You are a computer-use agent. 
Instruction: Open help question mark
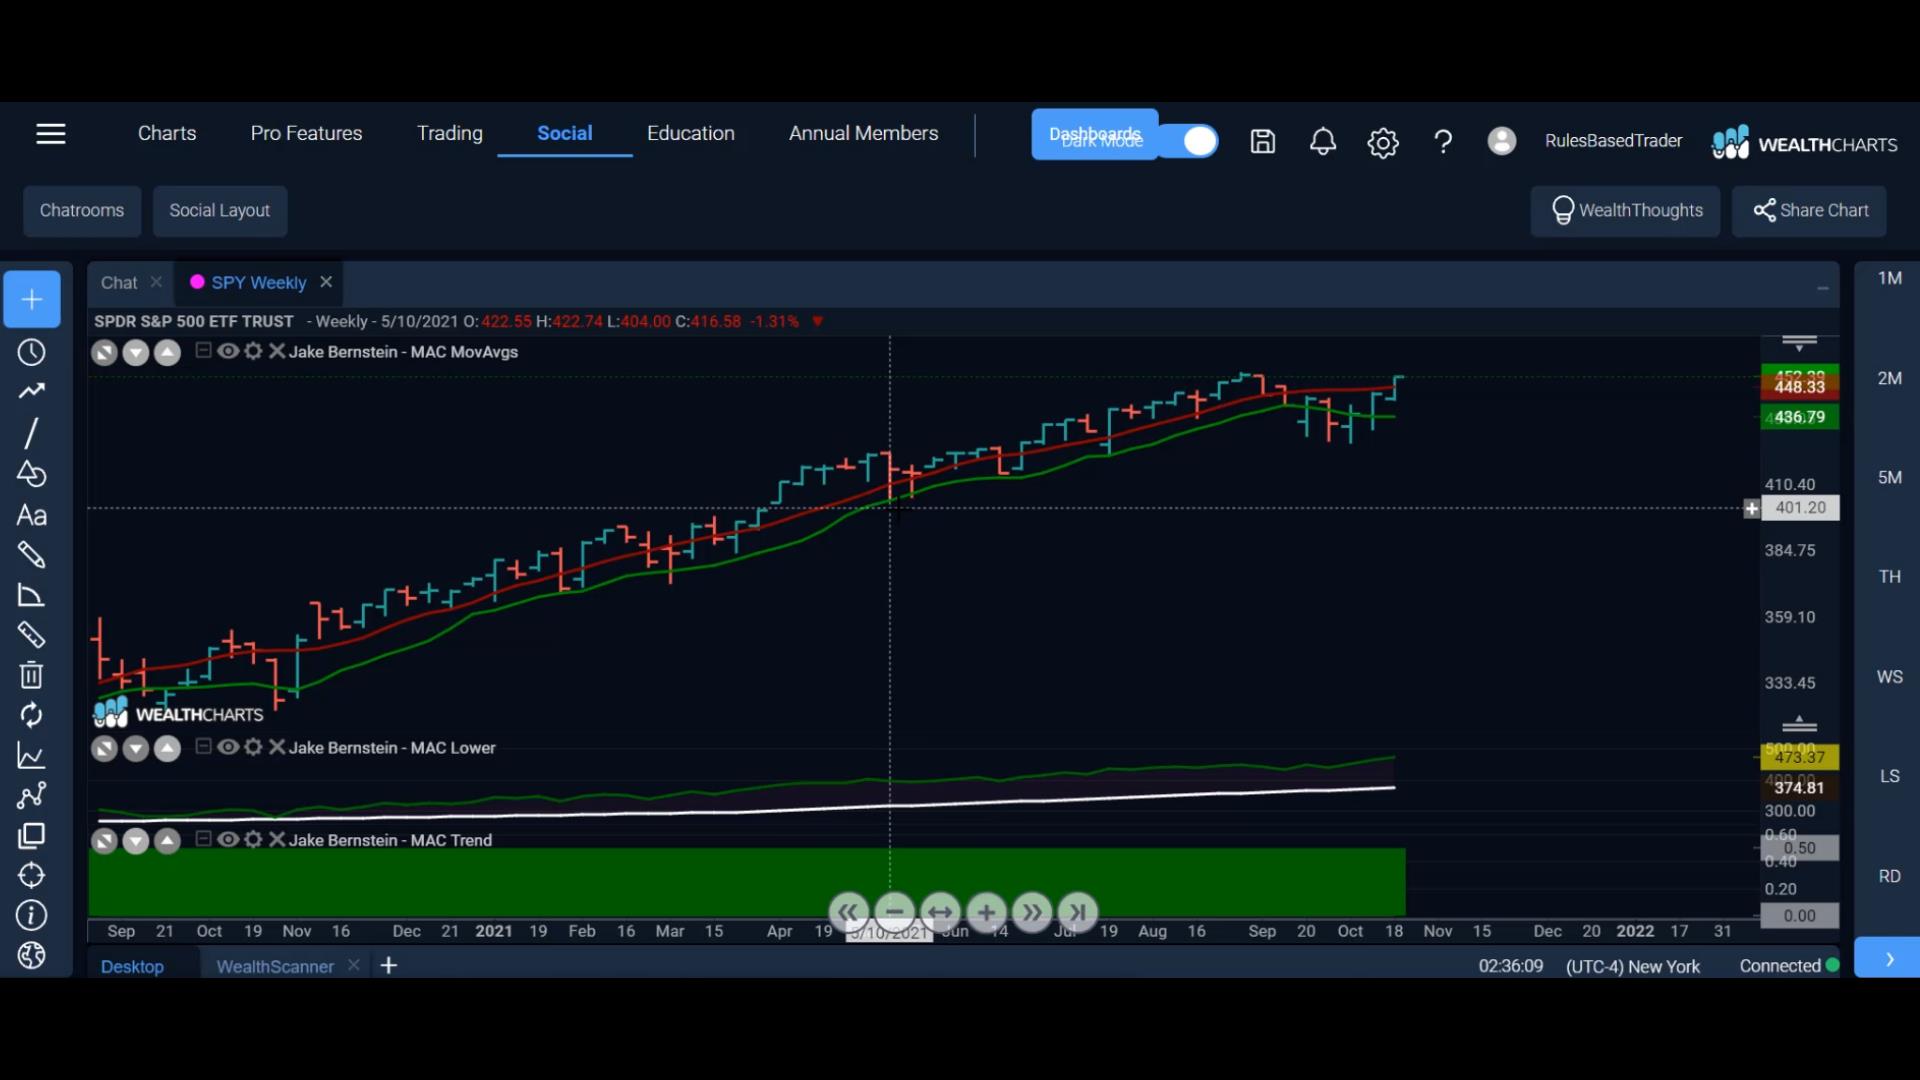(x=1443, y=142)
